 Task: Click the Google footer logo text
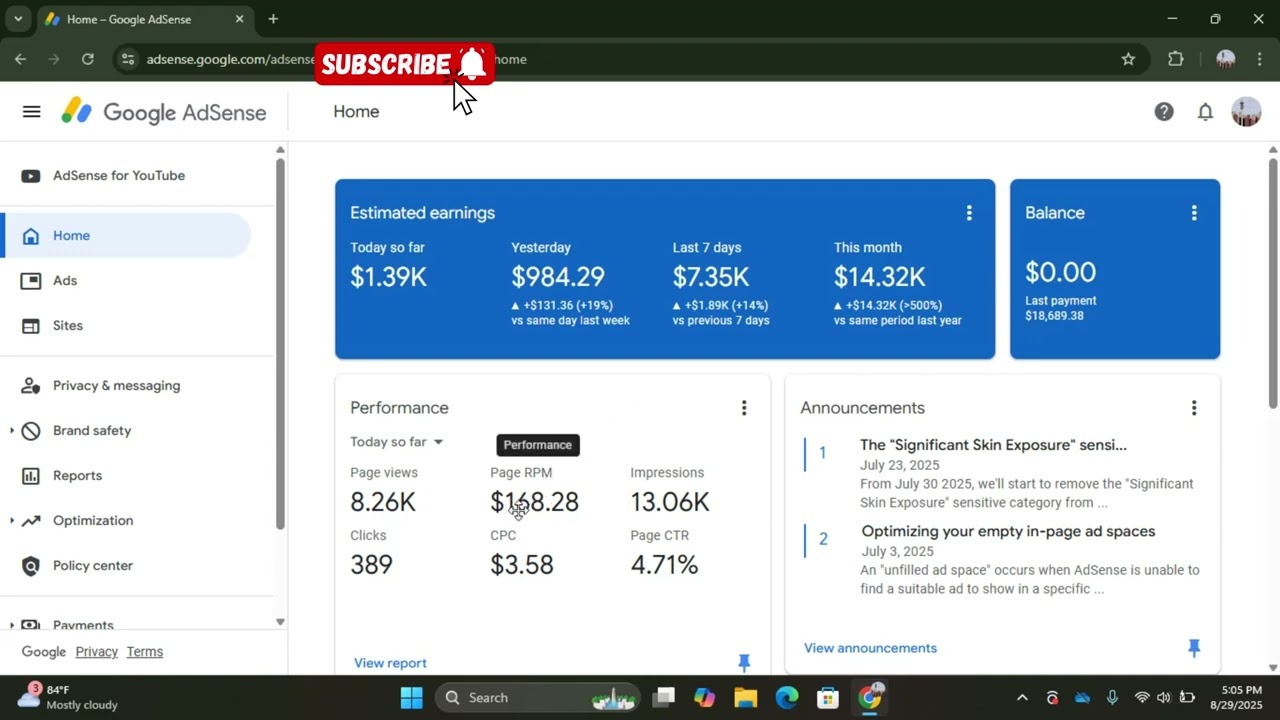[x=44, y=652]
